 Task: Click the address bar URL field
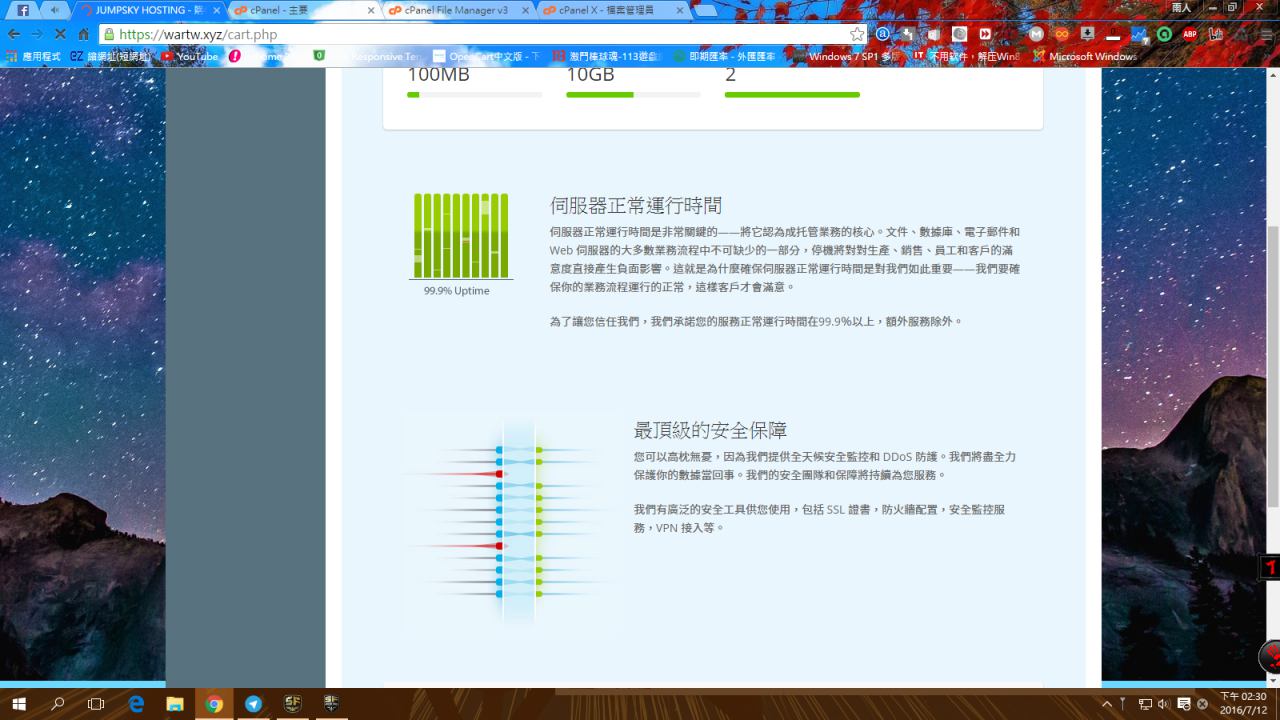[x=480, y=34]
